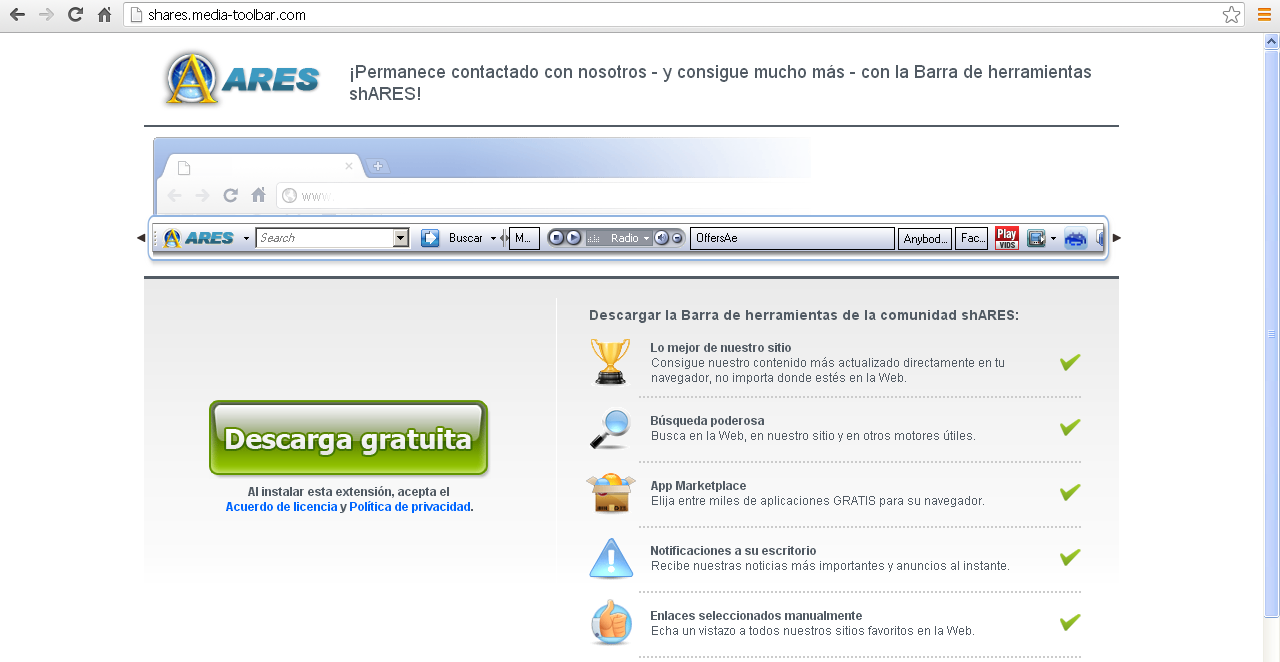Reload the shares.media-toolbar.com page

point(75,15)
